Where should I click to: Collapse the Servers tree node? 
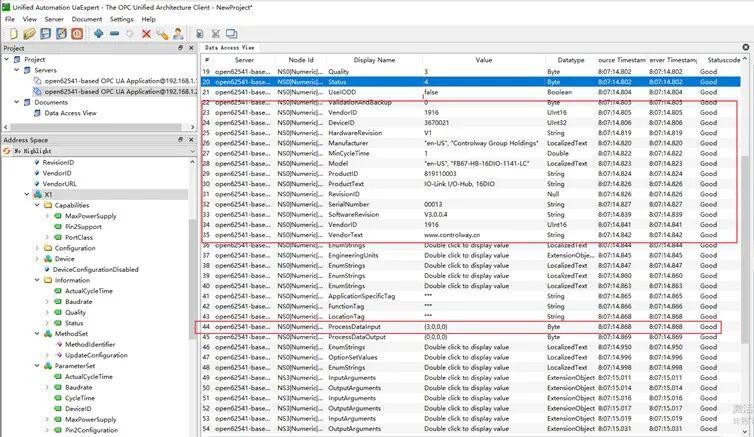point(17,70)
